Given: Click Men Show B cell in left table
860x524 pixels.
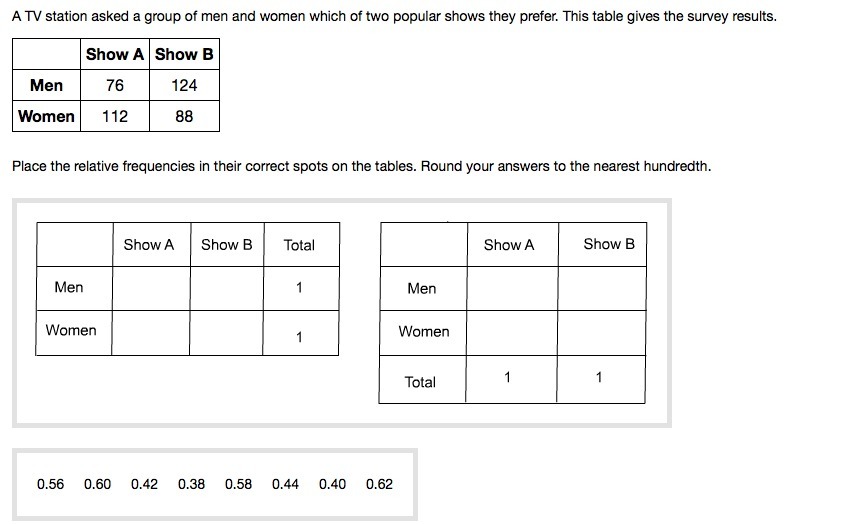Looking at the screenshot, I should [227, 289].
